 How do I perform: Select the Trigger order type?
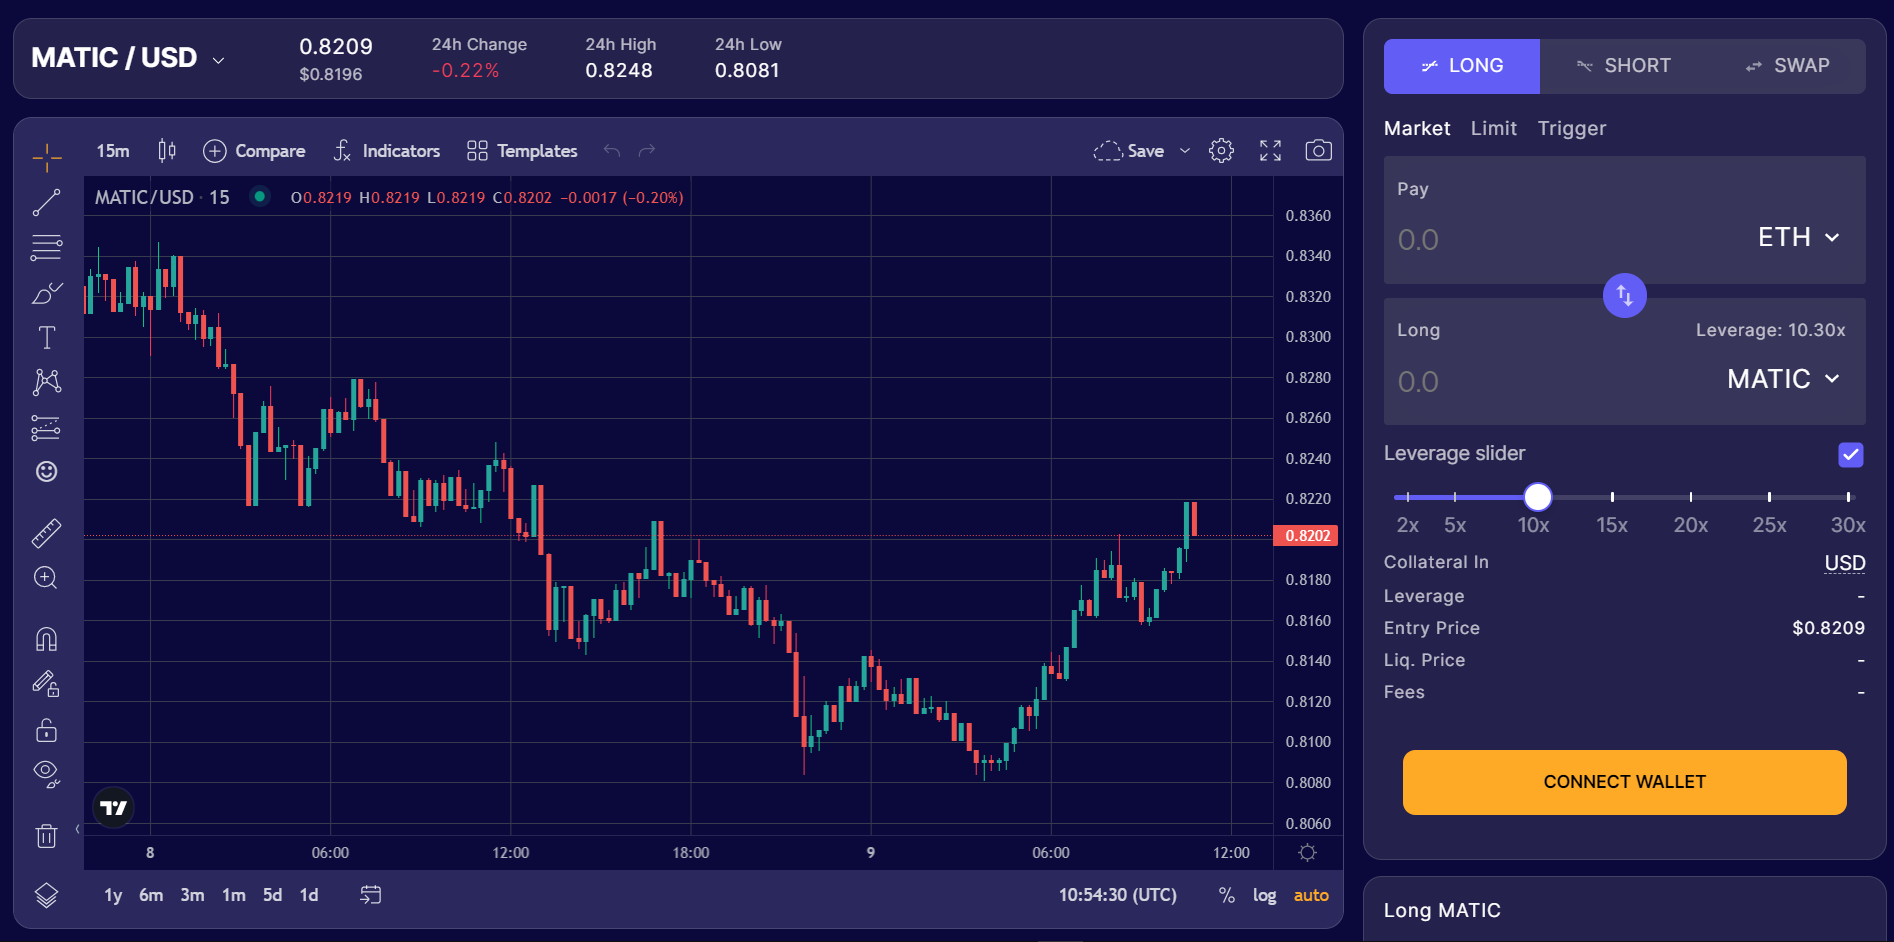(x=1571, y=128)
